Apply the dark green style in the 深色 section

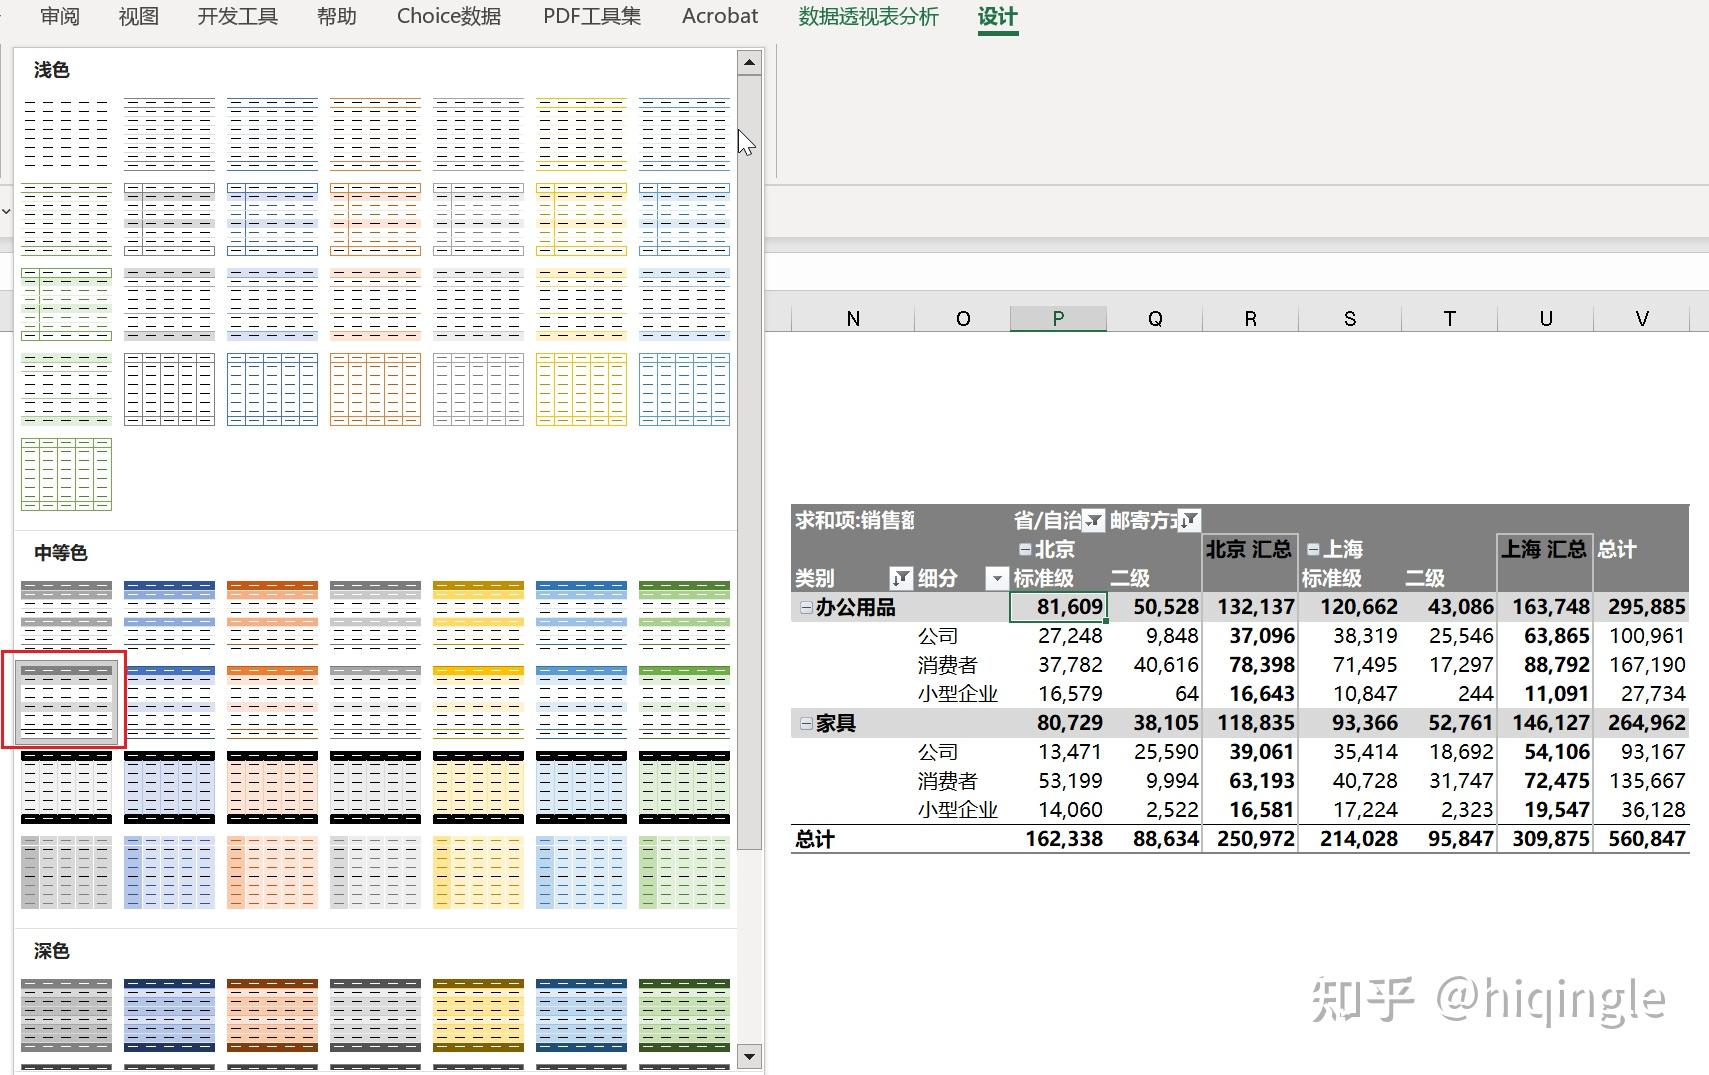click(684, 1015)
